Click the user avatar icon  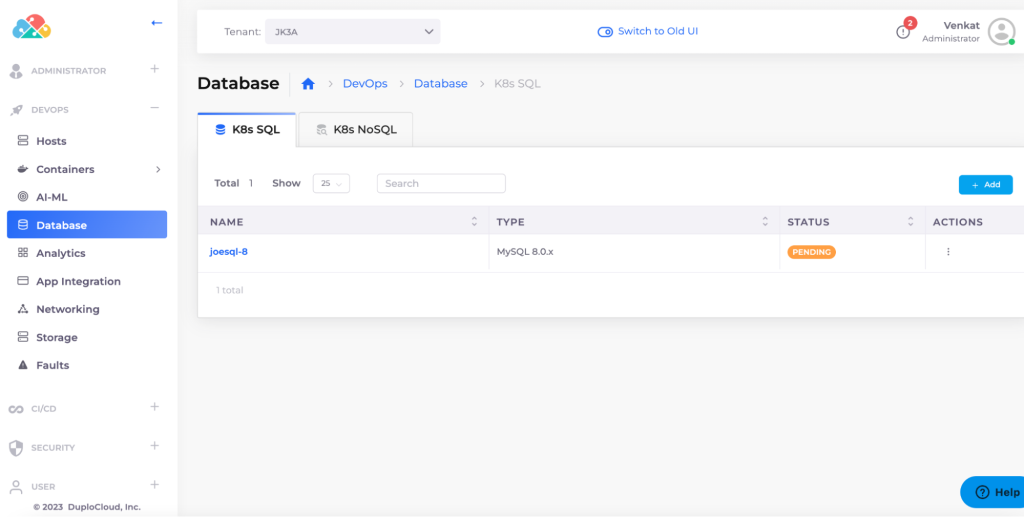tap(1001, 32)
